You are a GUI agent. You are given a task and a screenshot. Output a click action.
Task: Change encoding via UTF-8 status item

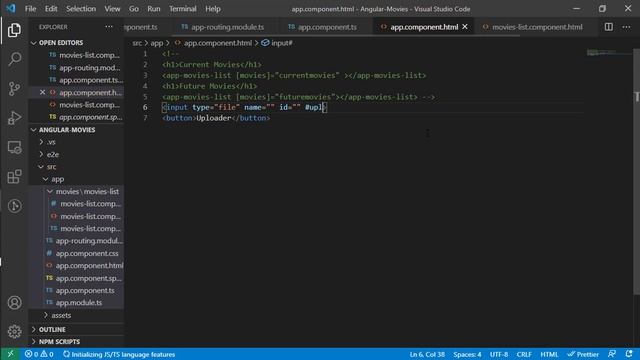[499, 354]
